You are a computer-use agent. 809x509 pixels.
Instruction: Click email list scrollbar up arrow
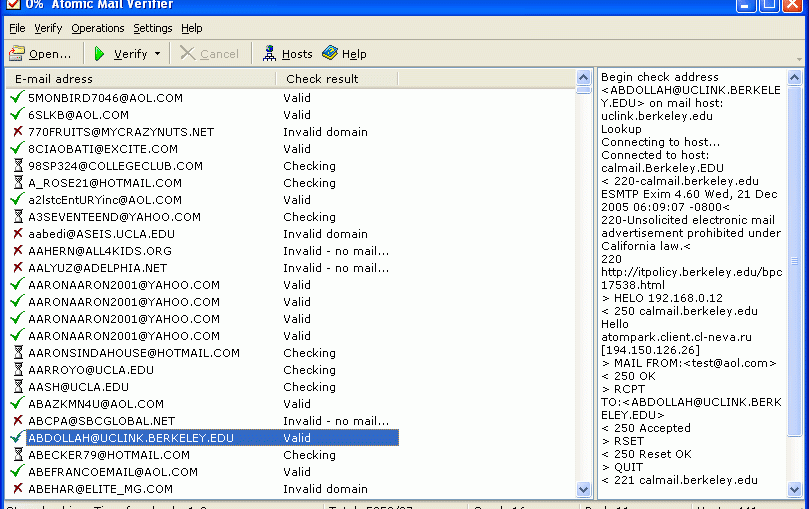click(x=583, y=78)
